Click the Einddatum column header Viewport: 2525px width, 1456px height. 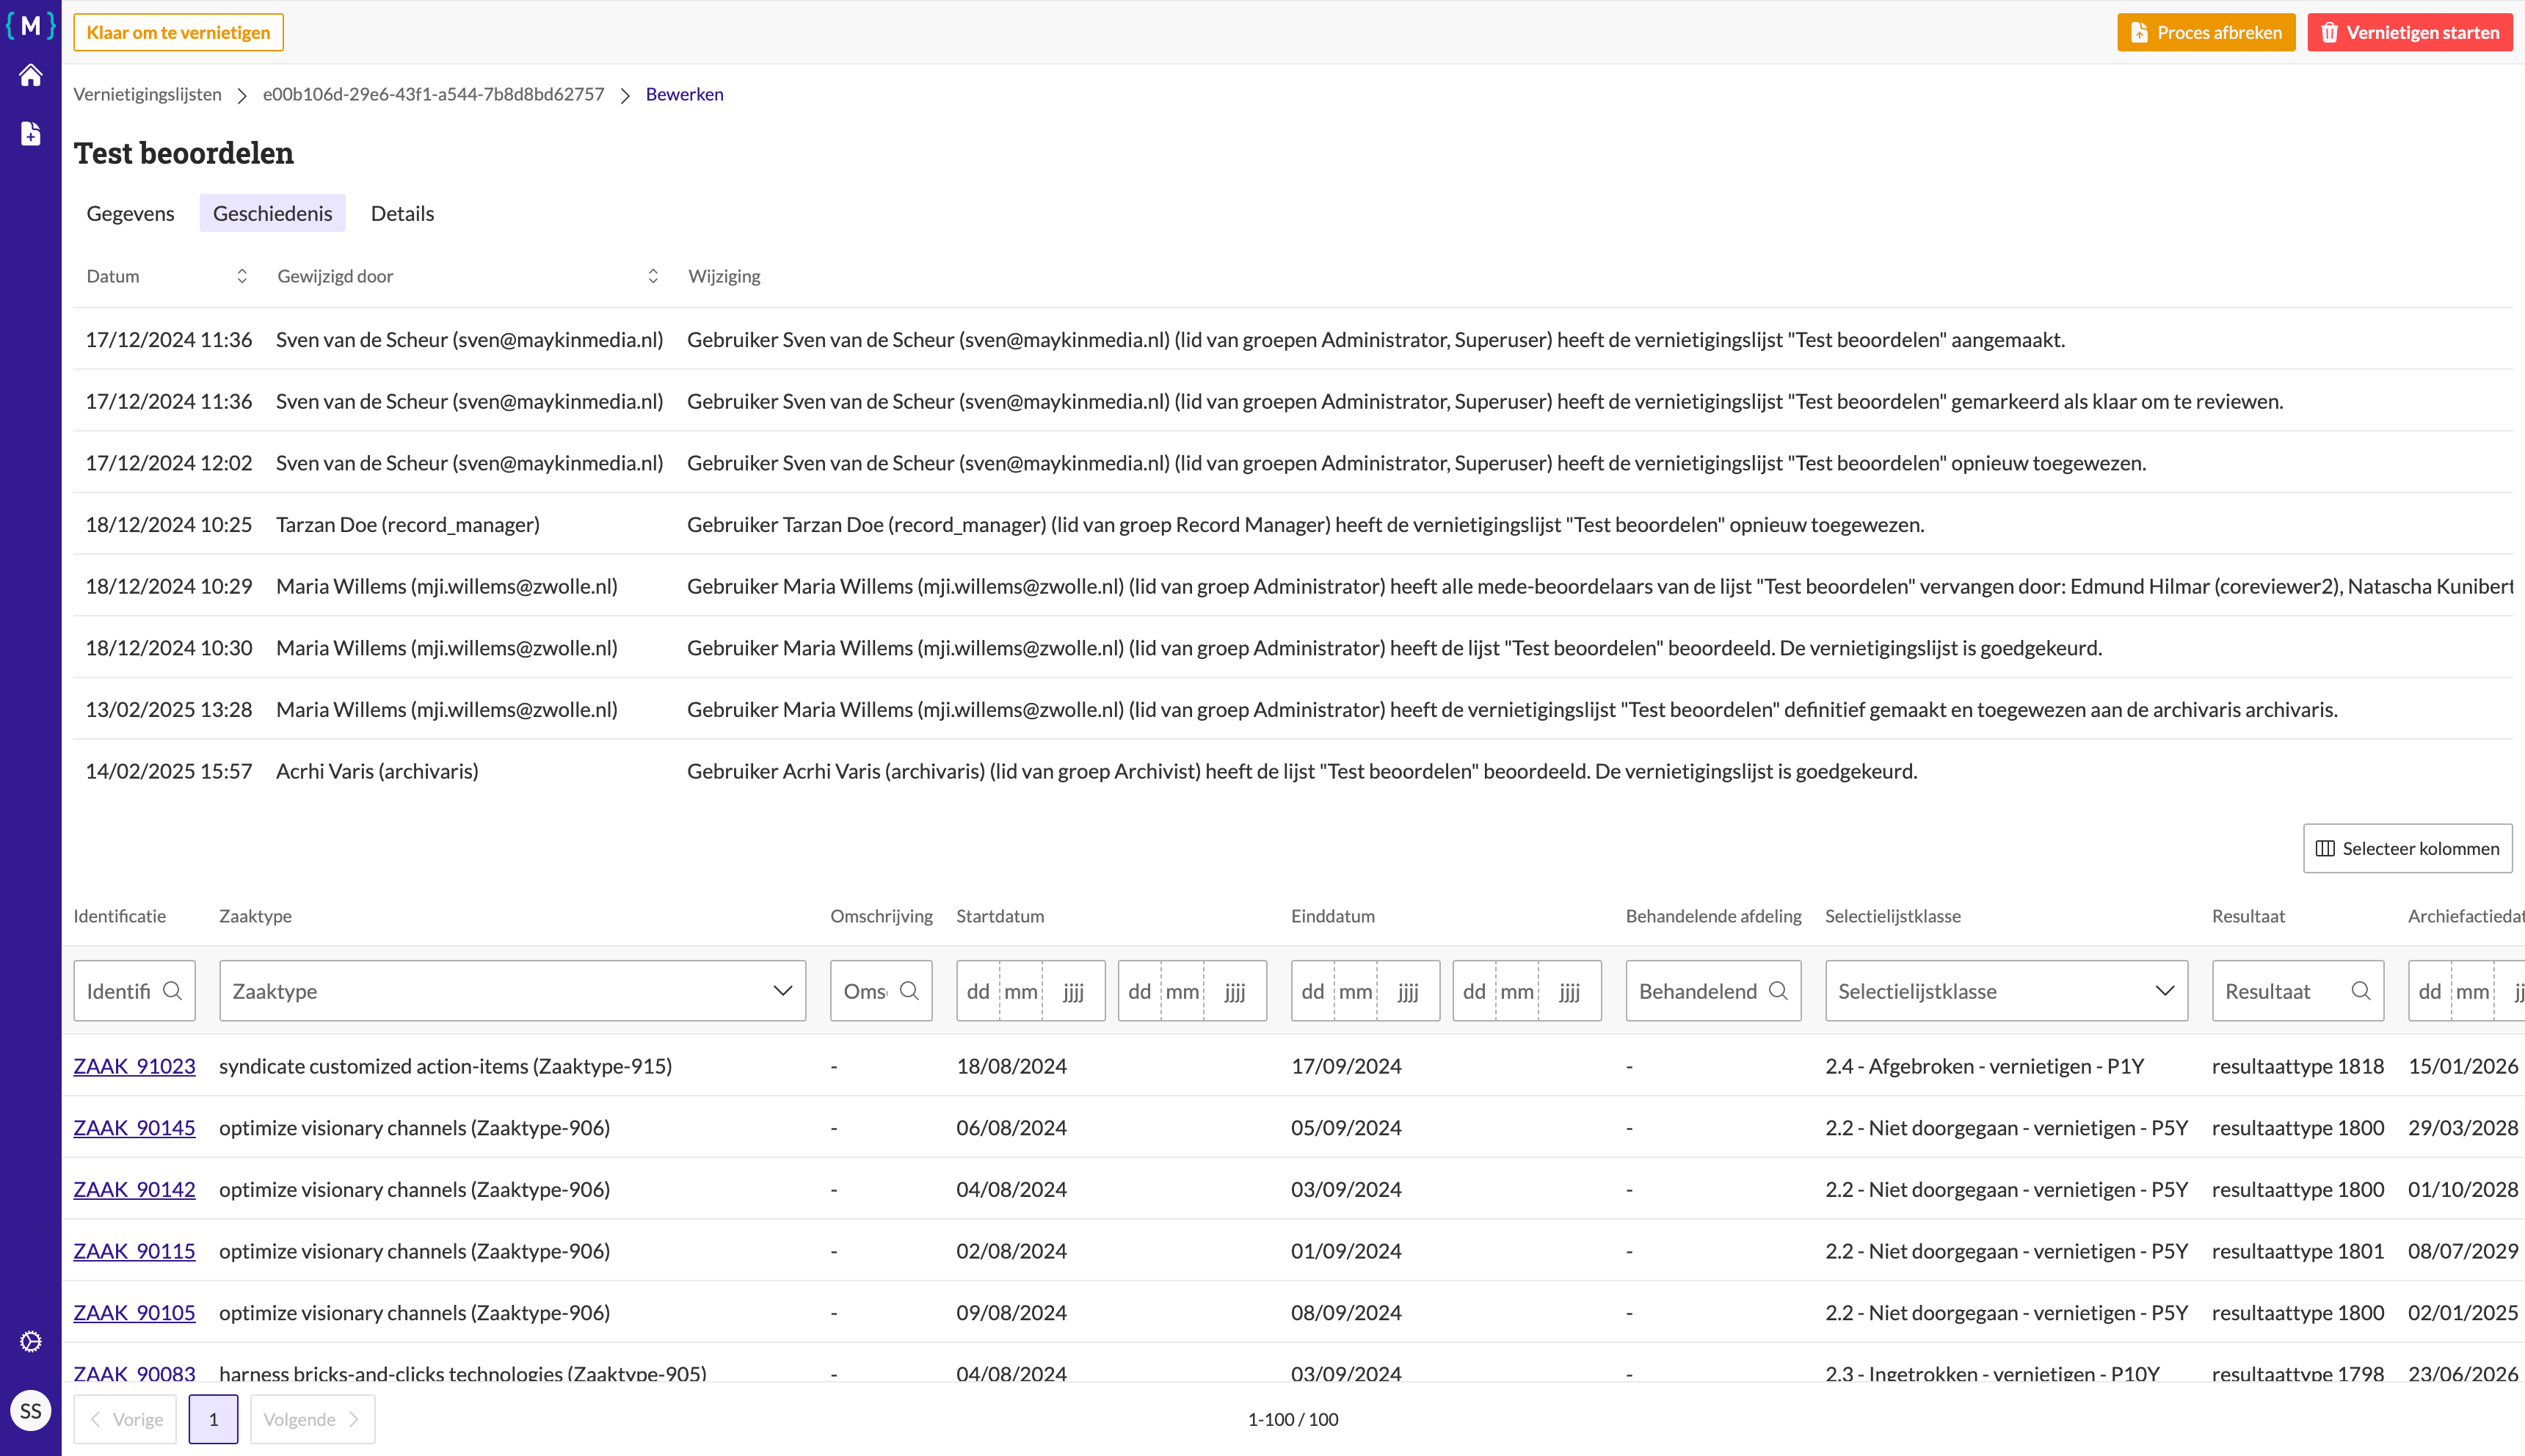(1332, 916)
